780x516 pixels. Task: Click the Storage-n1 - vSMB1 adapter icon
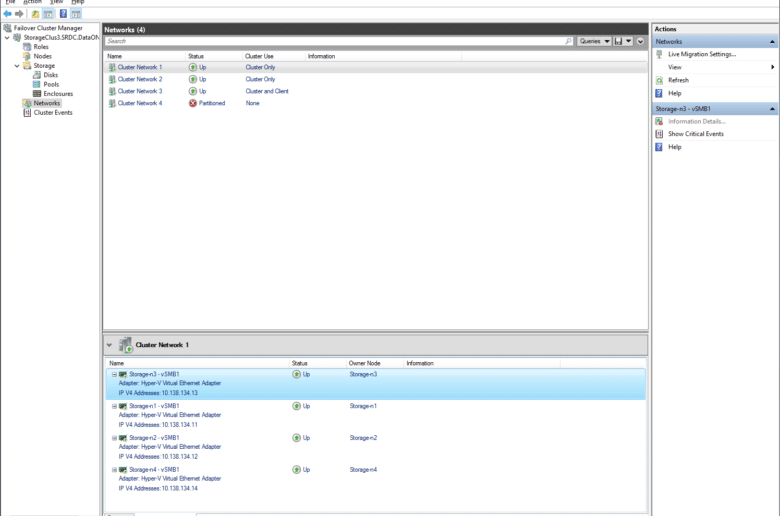(123, 406)
